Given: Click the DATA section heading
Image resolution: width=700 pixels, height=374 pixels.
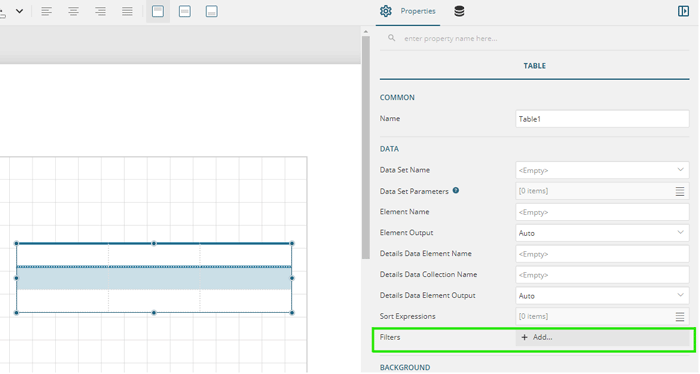Looking at the screenshot, I should coord(389,149).
